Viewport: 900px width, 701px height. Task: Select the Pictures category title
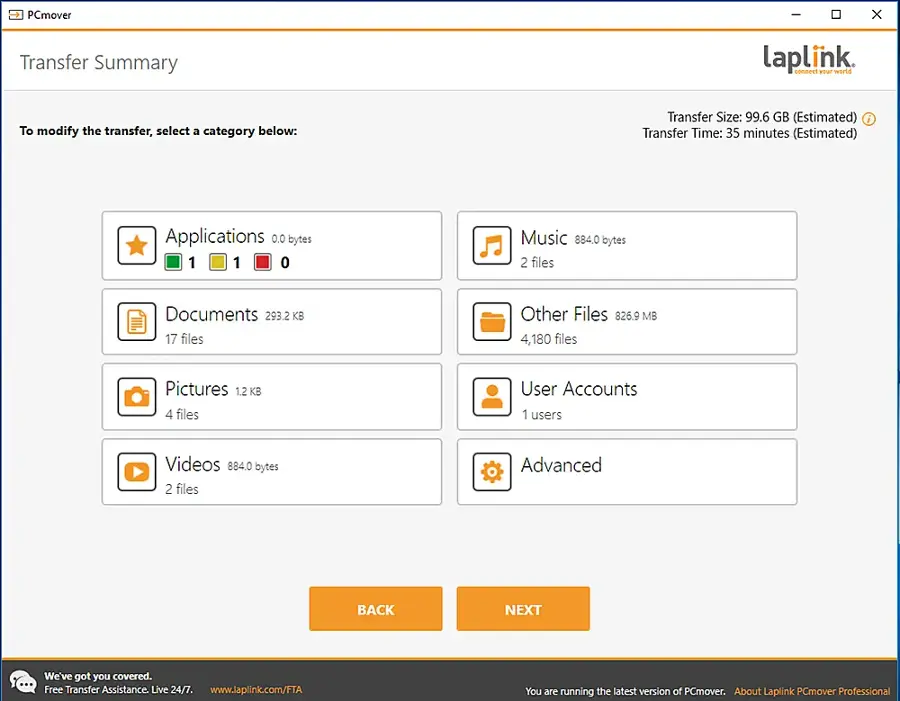tap(197, 389)
